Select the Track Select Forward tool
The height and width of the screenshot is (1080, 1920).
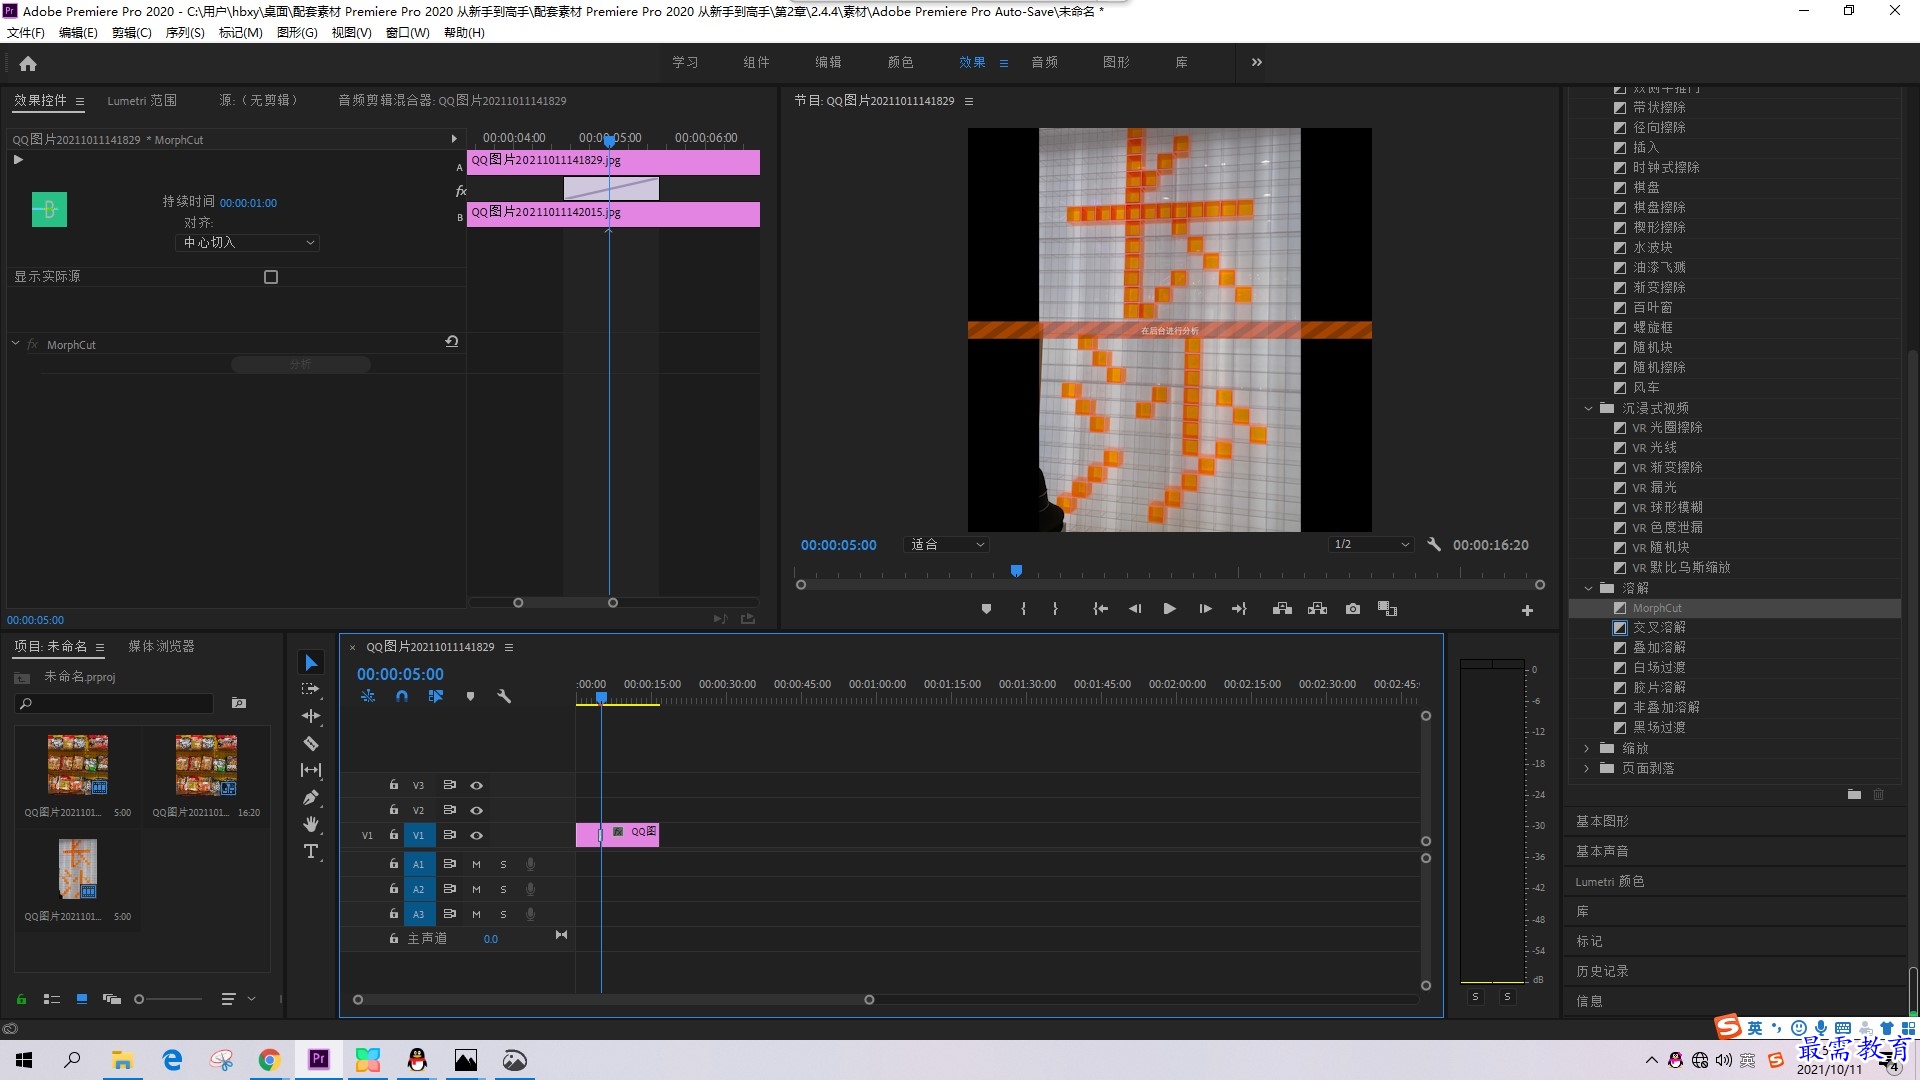(x=311, y=689)
